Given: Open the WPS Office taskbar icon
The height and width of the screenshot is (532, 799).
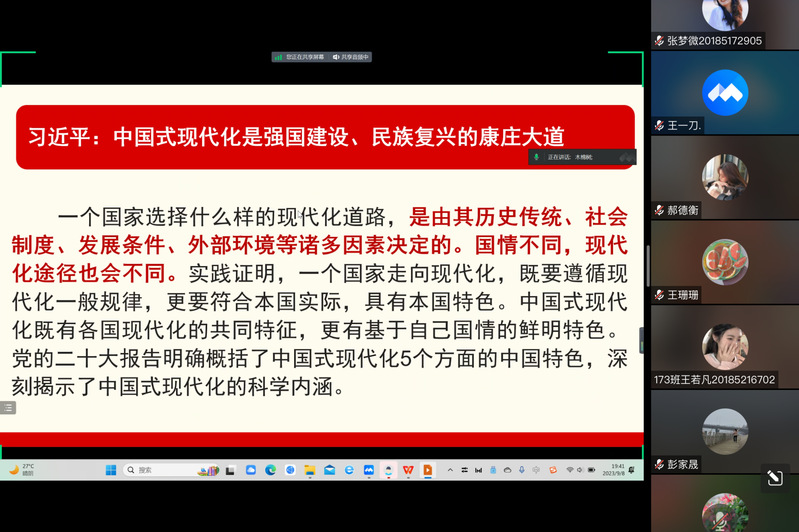Looking at the screenshot, I should (407, 470).
